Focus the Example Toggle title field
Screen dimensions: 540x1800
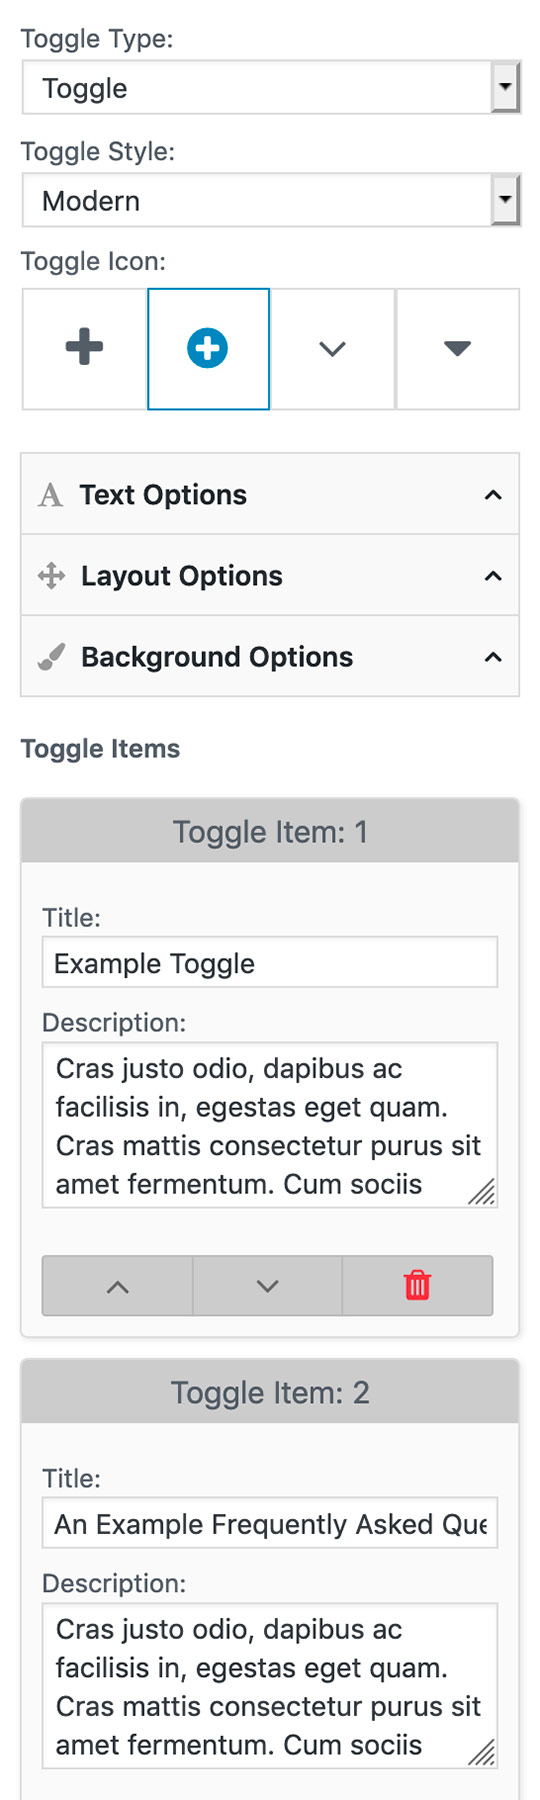[270, 963]
